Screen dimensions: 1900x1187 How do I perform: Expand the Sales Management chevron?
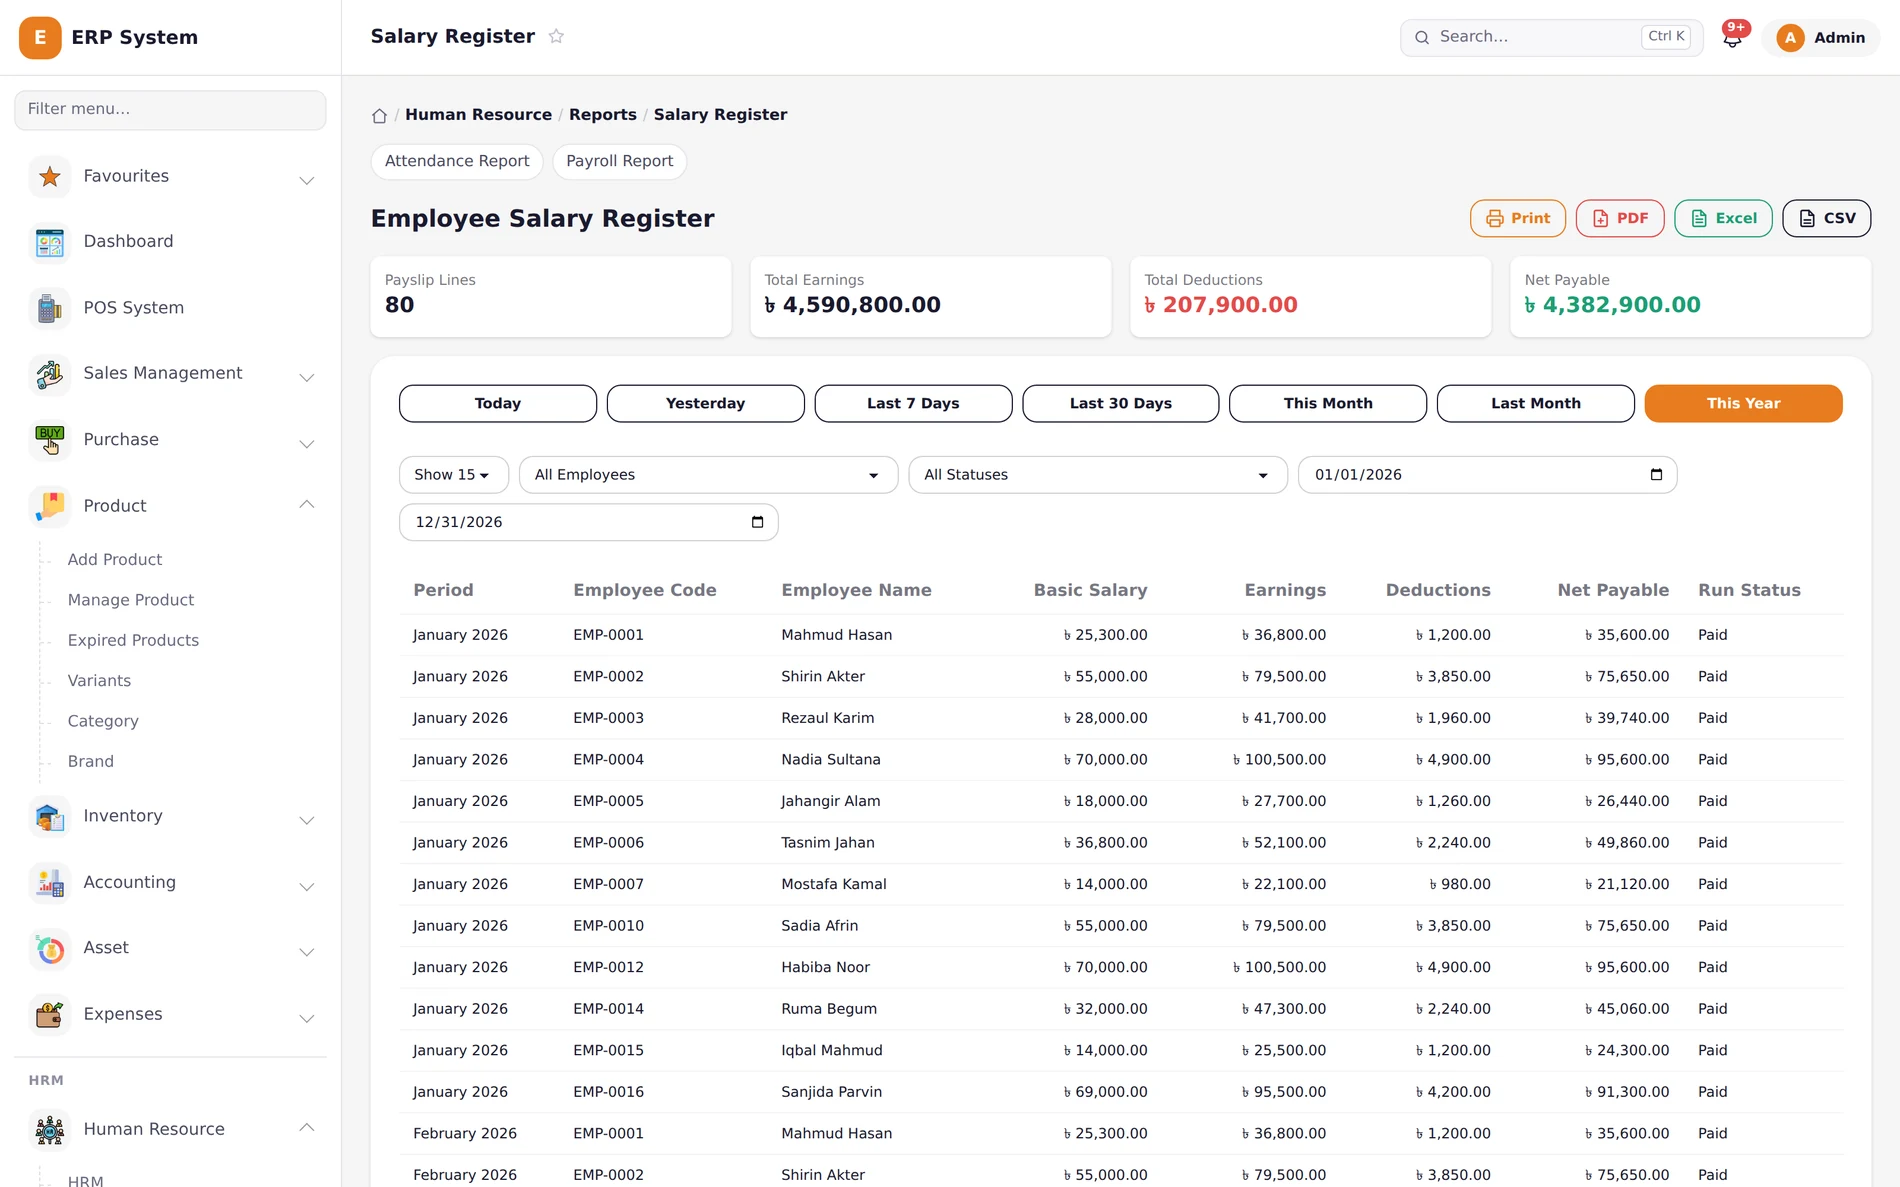click(307, 378)
